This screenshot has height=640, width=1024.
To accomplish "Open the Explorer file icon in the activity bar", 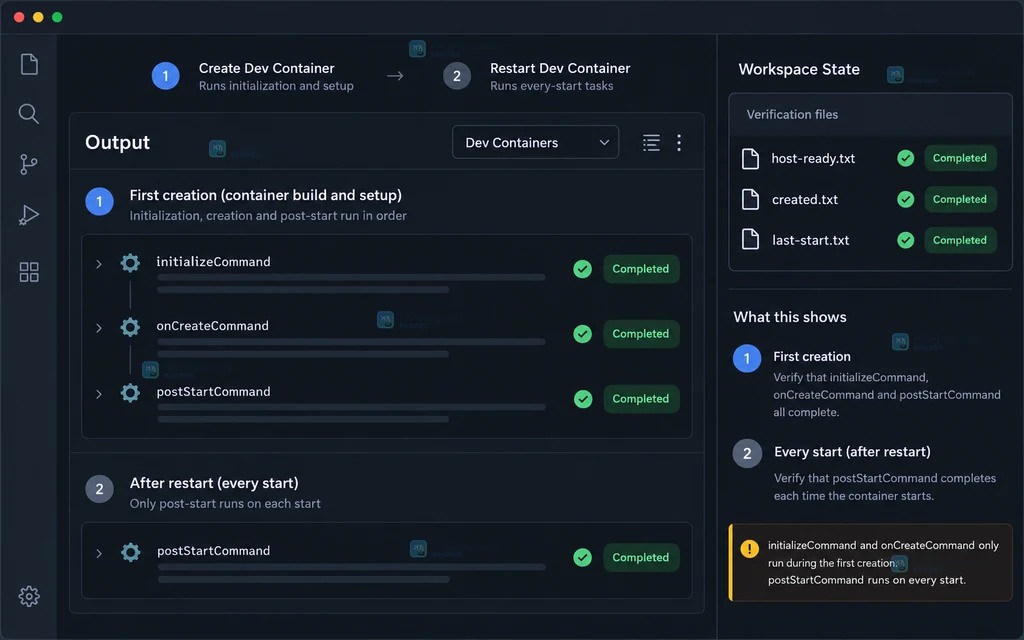I will coord(29,65).
